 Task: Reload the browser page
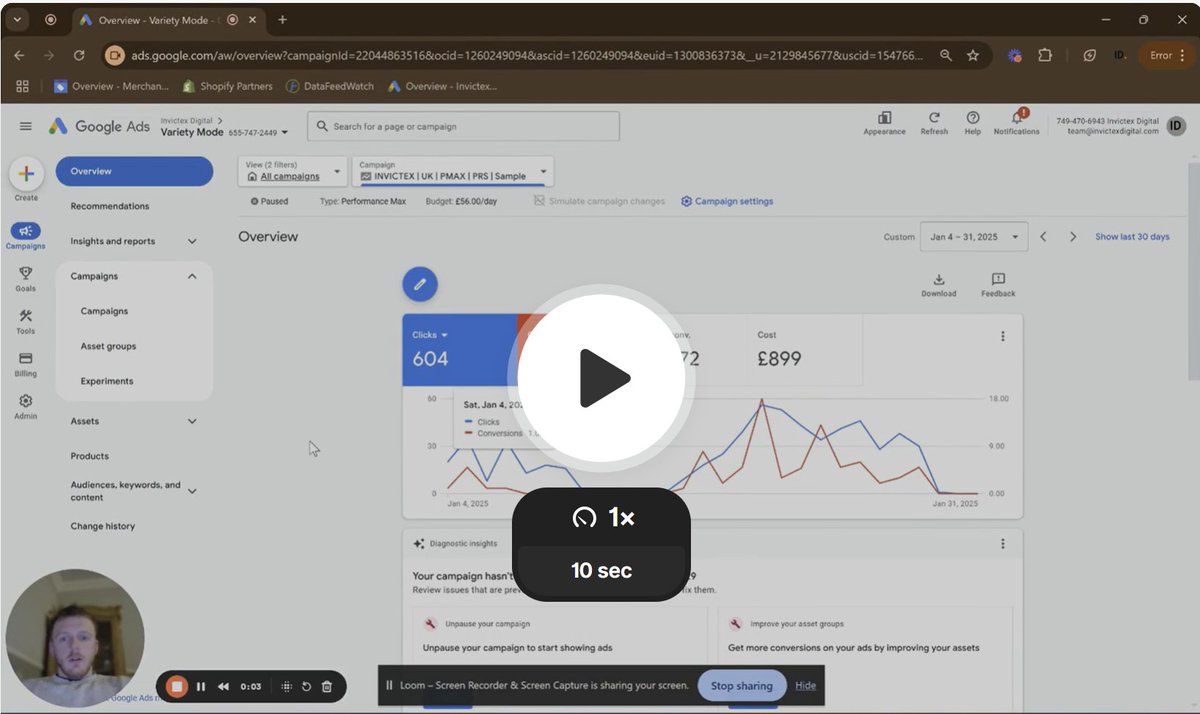pos(79,56)
